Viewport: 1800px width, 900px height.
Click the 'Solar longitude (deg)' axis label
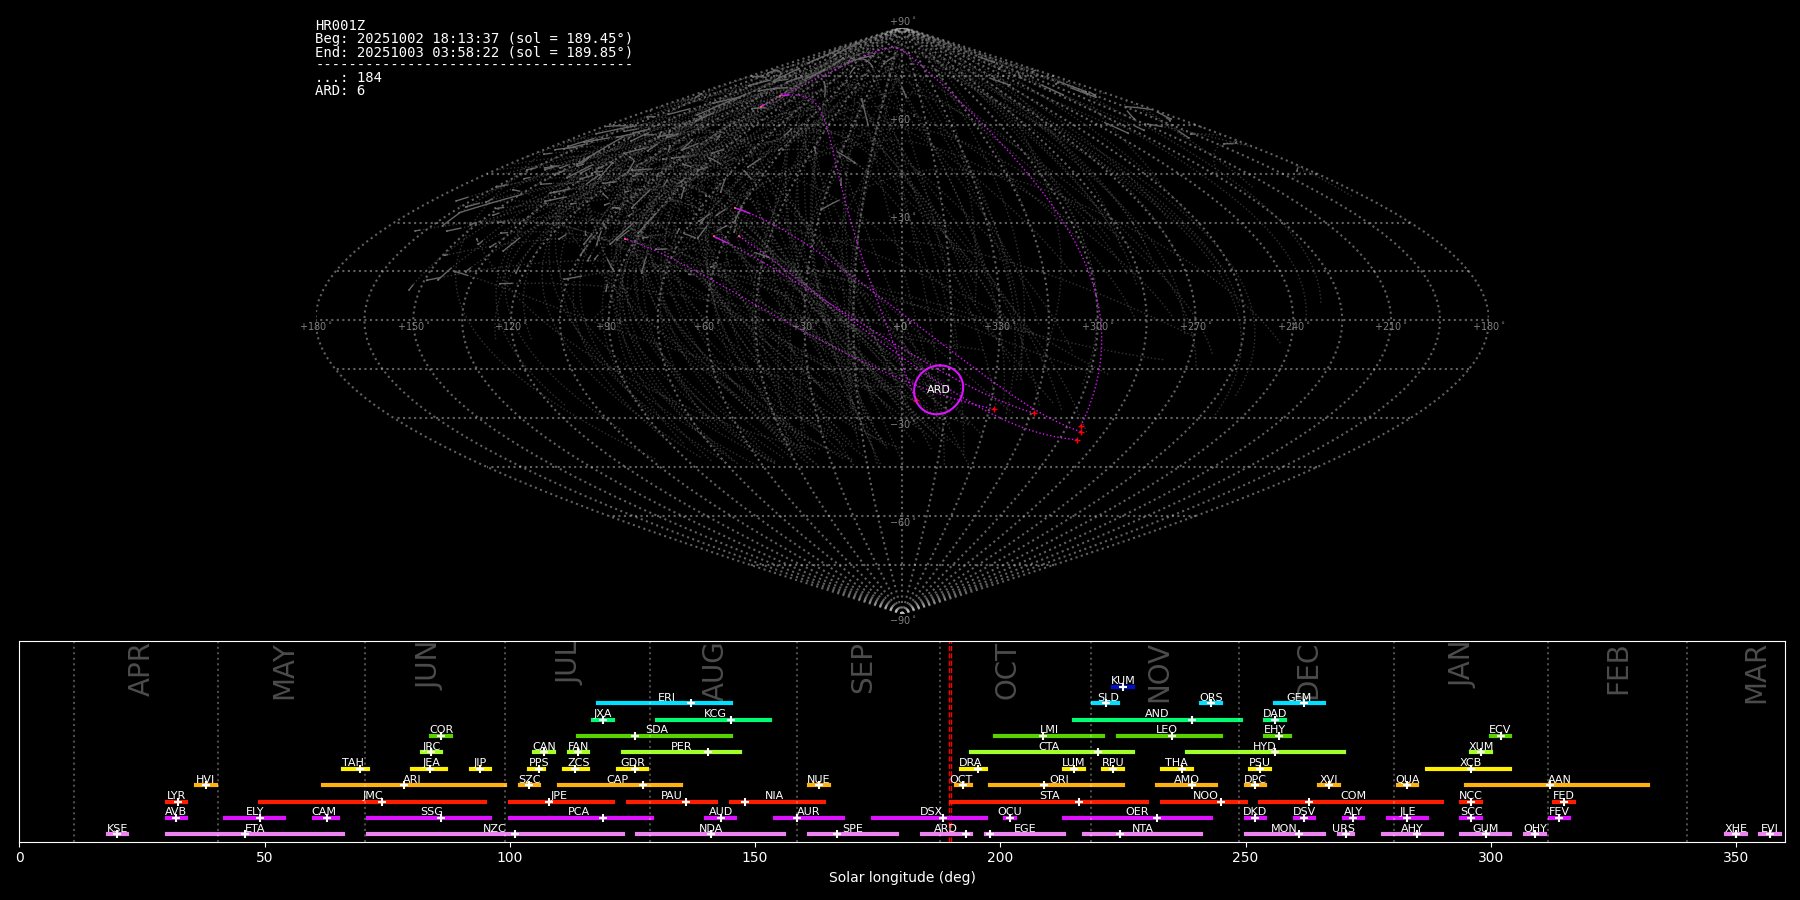[x=901, y=878]
